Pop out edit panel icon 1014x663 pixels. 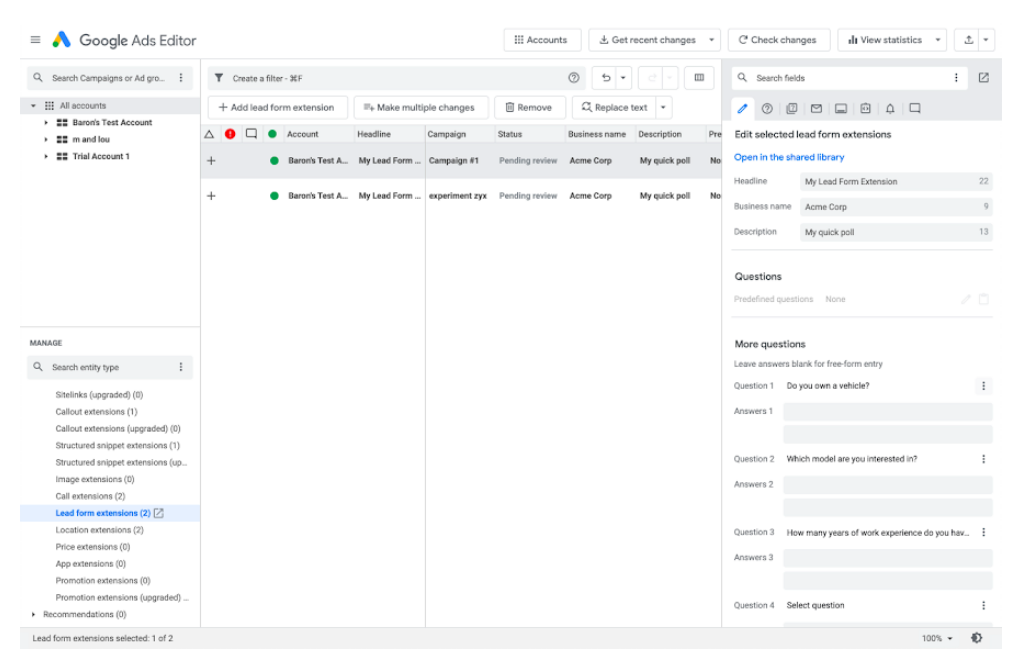coord(984,78)
